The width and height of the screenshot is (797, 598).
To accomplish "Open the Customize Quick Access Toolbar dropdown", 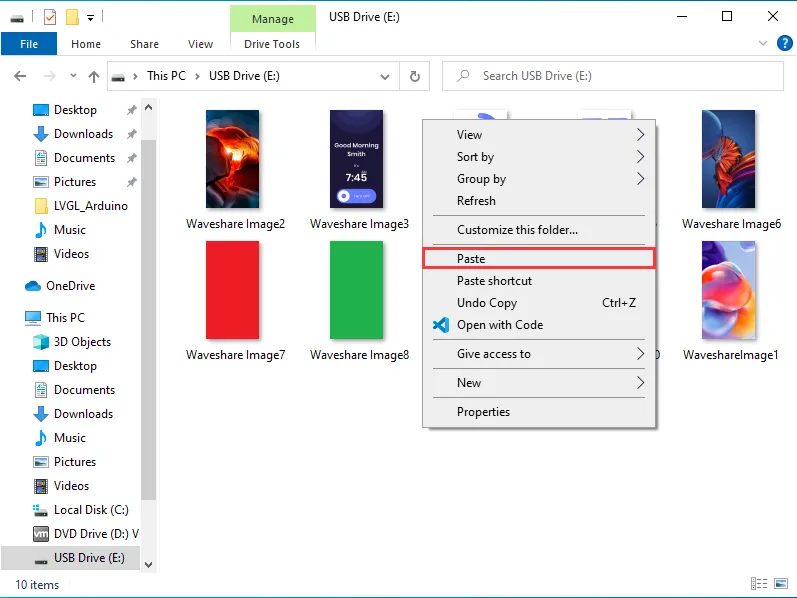I will pyautogui.click(x=91, y=17).
